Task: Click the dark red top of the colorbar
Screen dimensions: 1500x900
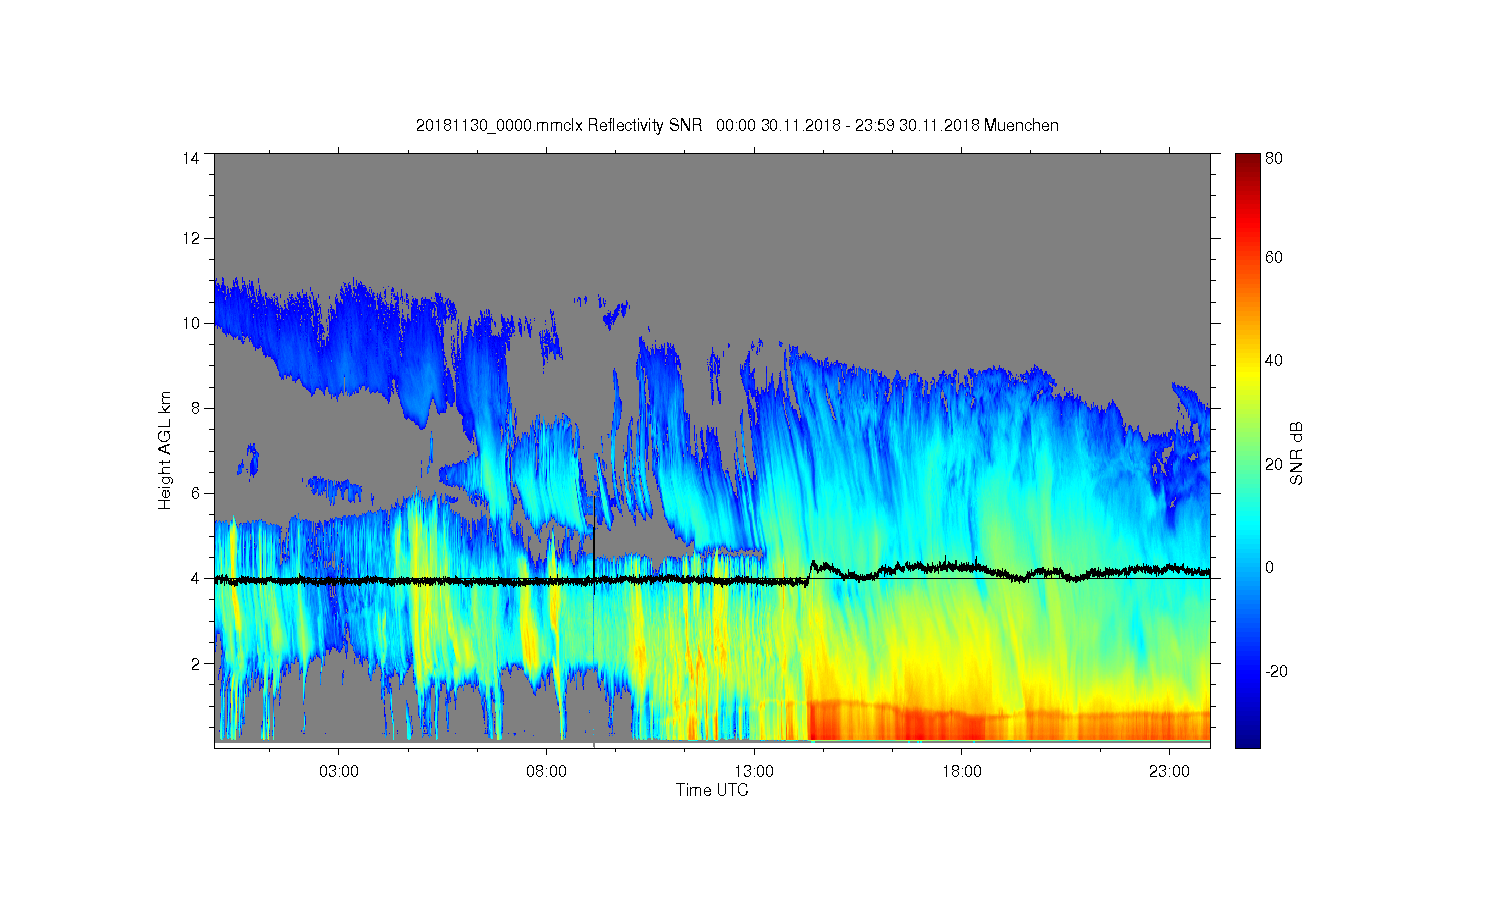Action: coord(1247,160)
